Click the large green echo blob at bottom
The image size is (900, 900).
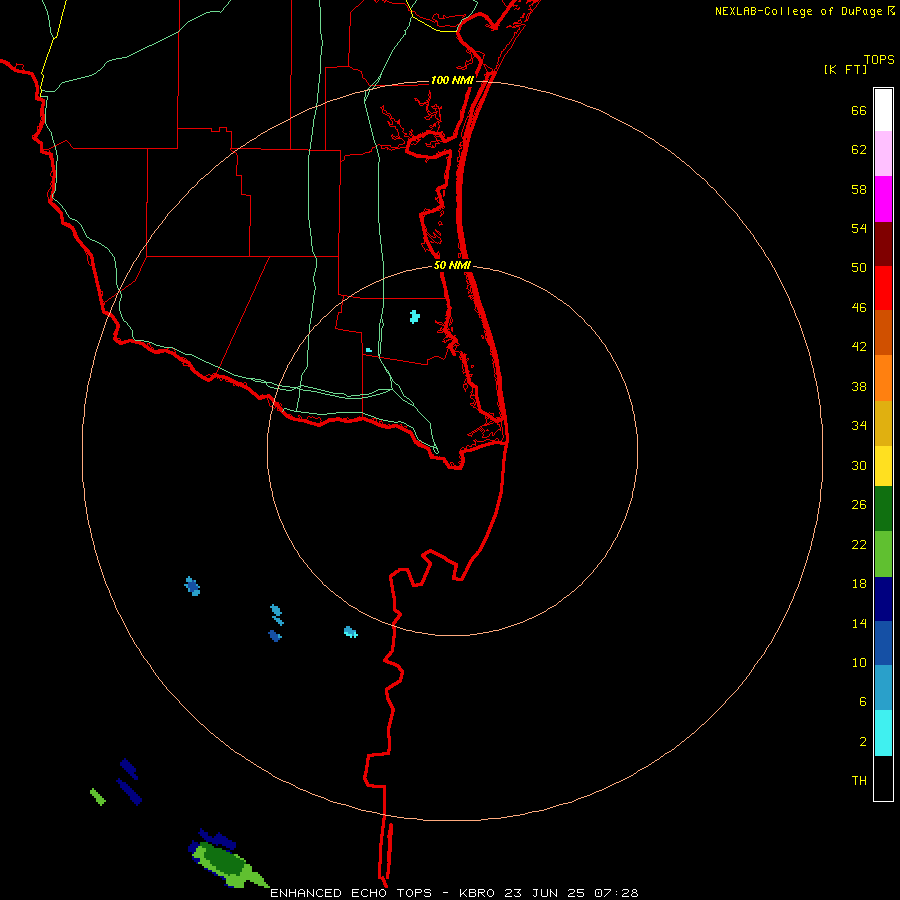(228, 864)
